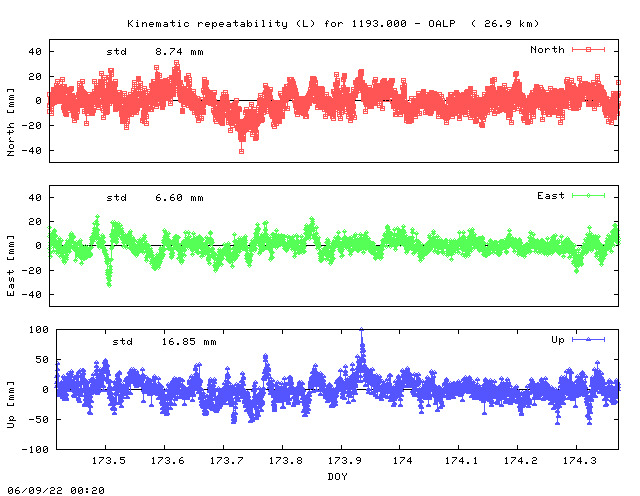Click the Up plot peak near 100 mm
The width and height of the screenshot is (640, 496).
(361, 330)
